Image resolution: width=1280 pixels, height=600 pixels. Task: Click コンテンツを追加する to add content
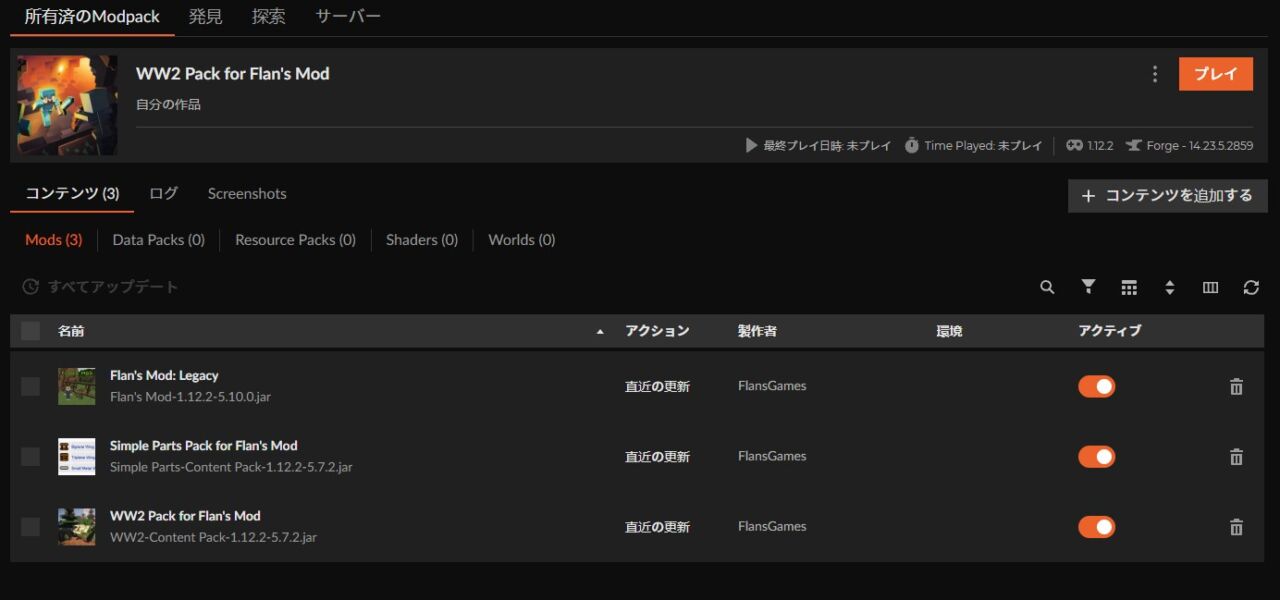[1166, 196]
